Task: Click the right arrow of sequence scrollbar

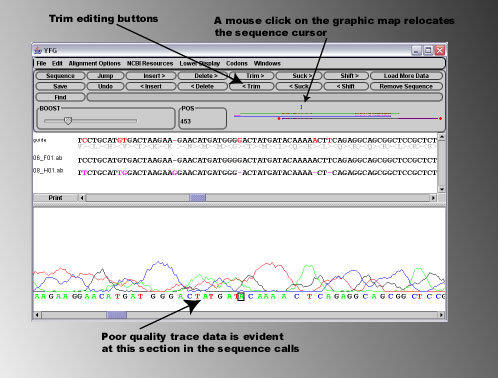Action: [x=433, y=198]
